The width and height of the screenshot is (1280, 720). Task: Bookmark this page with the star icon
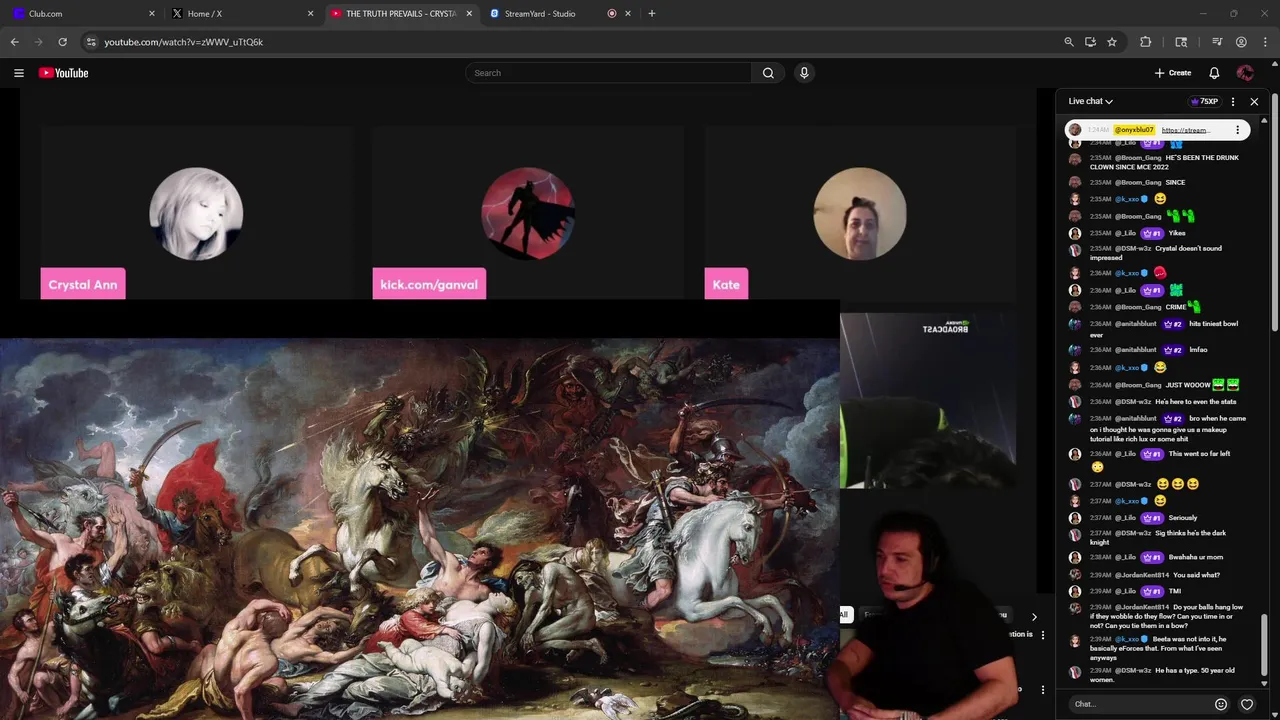(x=1111, y=42)
